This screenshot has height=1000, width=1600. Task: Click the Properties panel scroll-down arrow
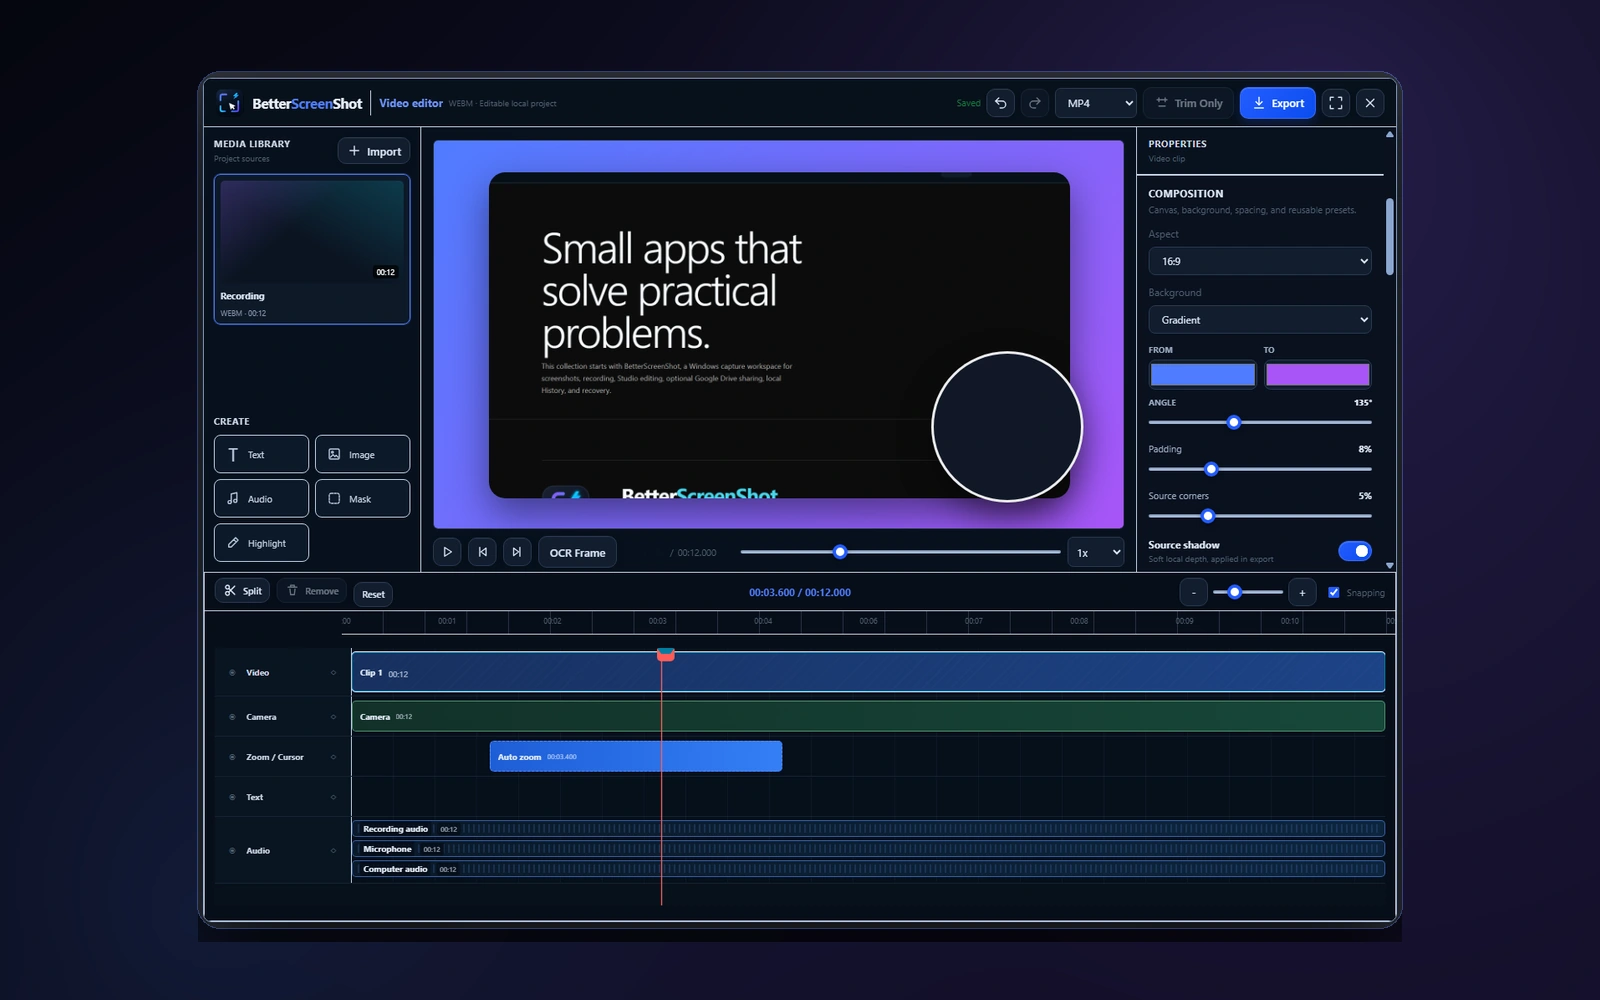(1390, 565)
